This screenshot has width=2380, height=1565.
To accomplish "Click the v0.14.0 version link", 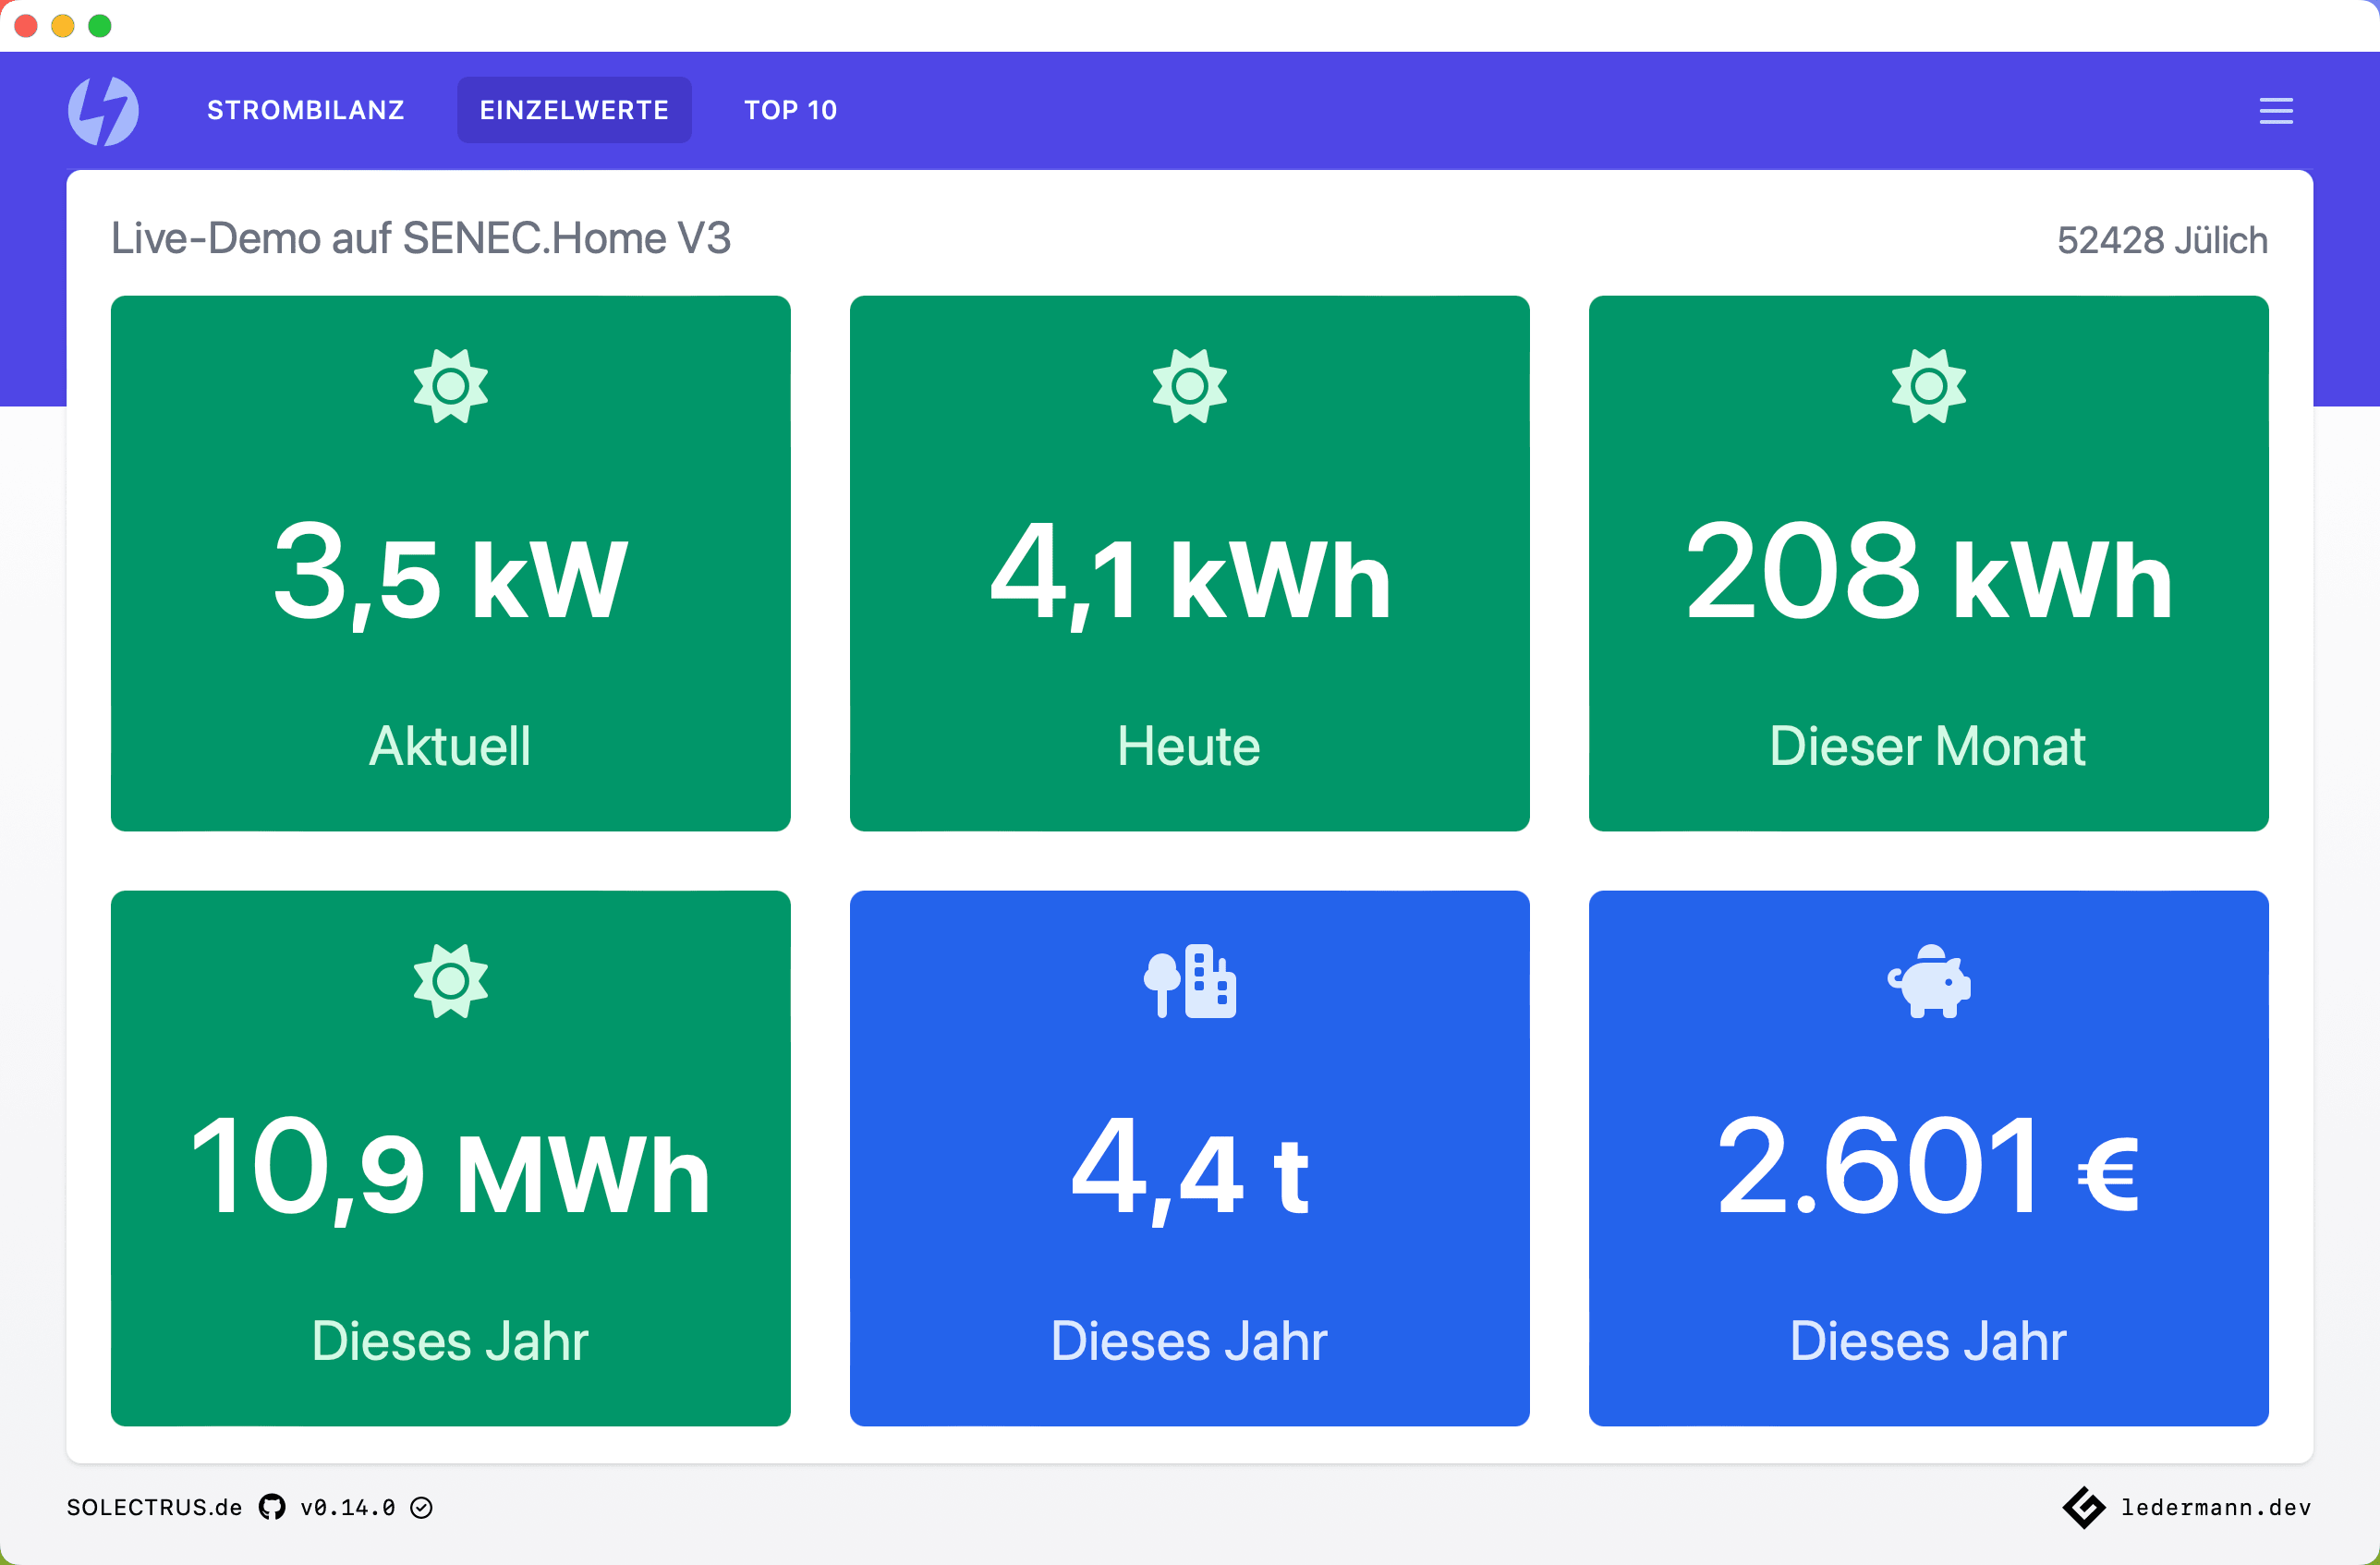I will [x=347, y=1507].
